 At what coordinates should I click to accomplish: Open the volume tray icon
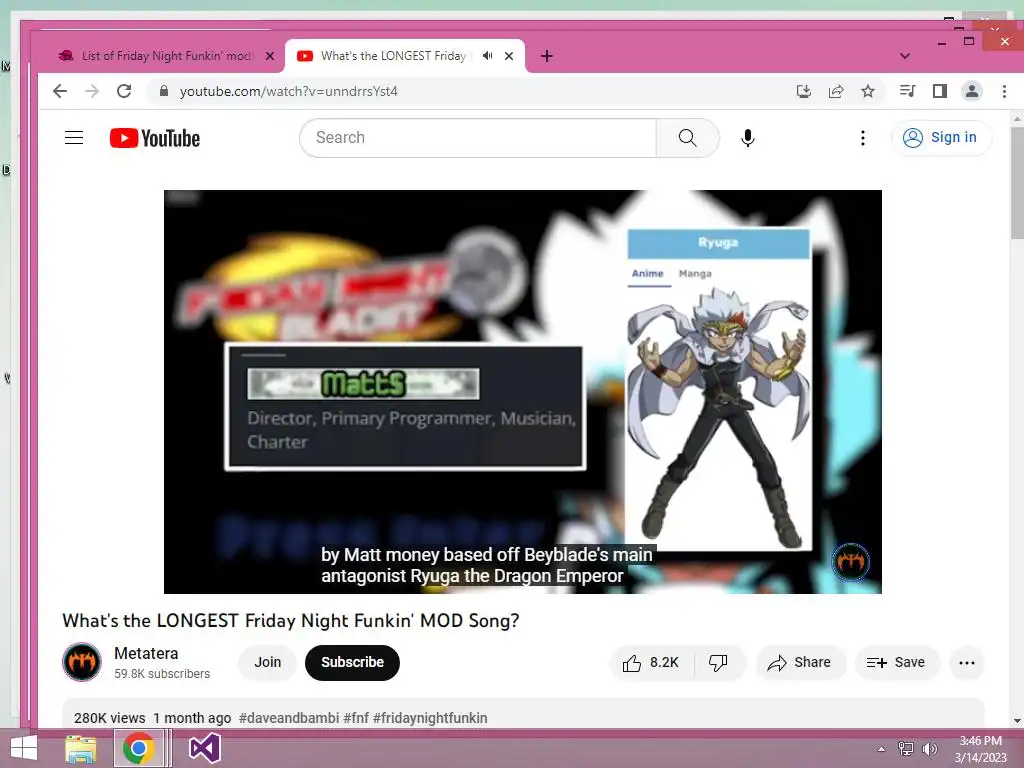pyautogui.click(x=930, y=749)
